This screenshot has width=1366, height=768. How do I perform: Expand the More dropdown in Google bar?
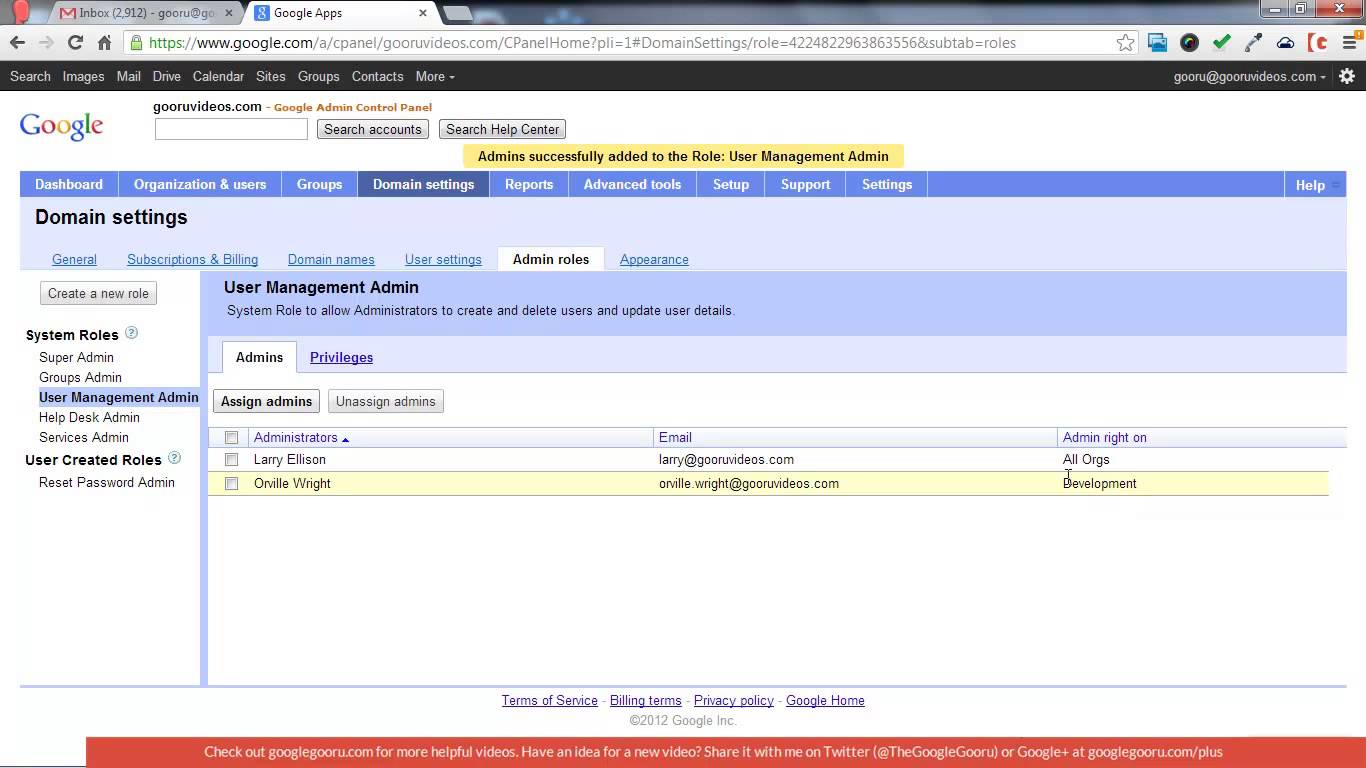(435, 76)
